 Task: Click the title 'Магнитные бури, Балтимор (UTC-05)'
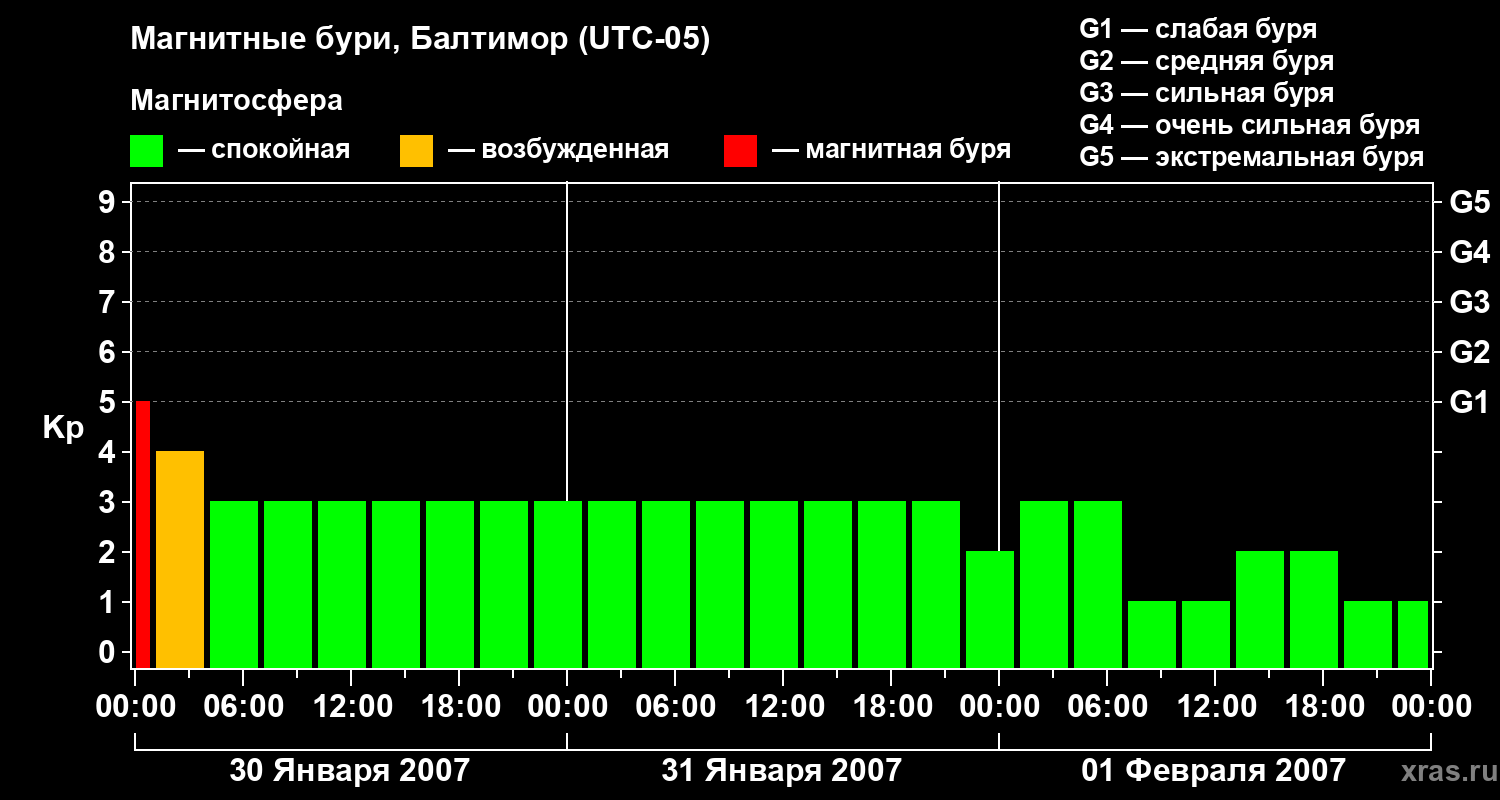pos(420,40)
